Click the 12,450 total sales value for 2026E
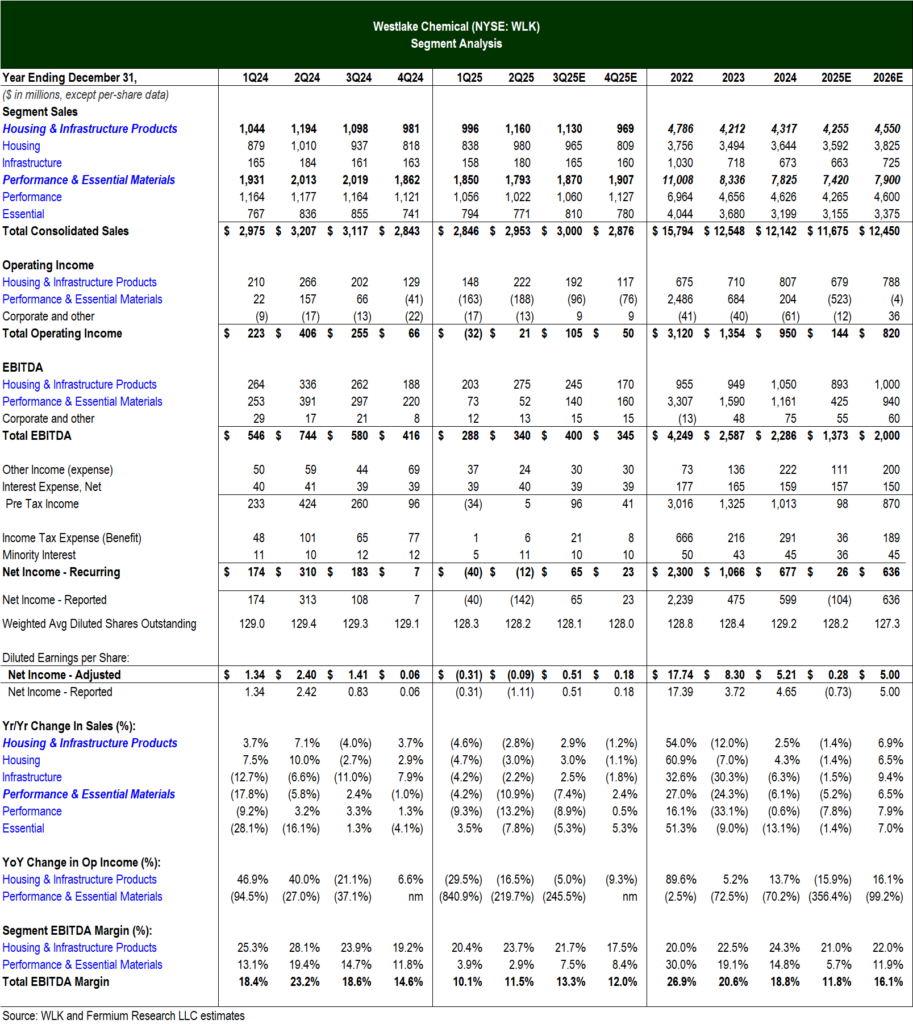Image resolution: width=913 pixels, height=1024 pixels. pyautogui.click(x=884, y=231)
